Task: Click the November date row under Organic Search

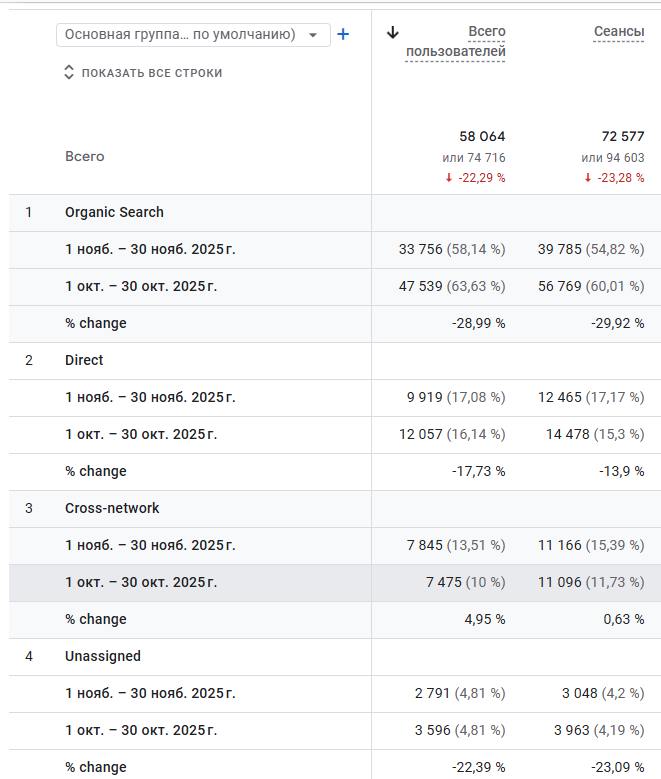Action: click(x=150, y=249)
